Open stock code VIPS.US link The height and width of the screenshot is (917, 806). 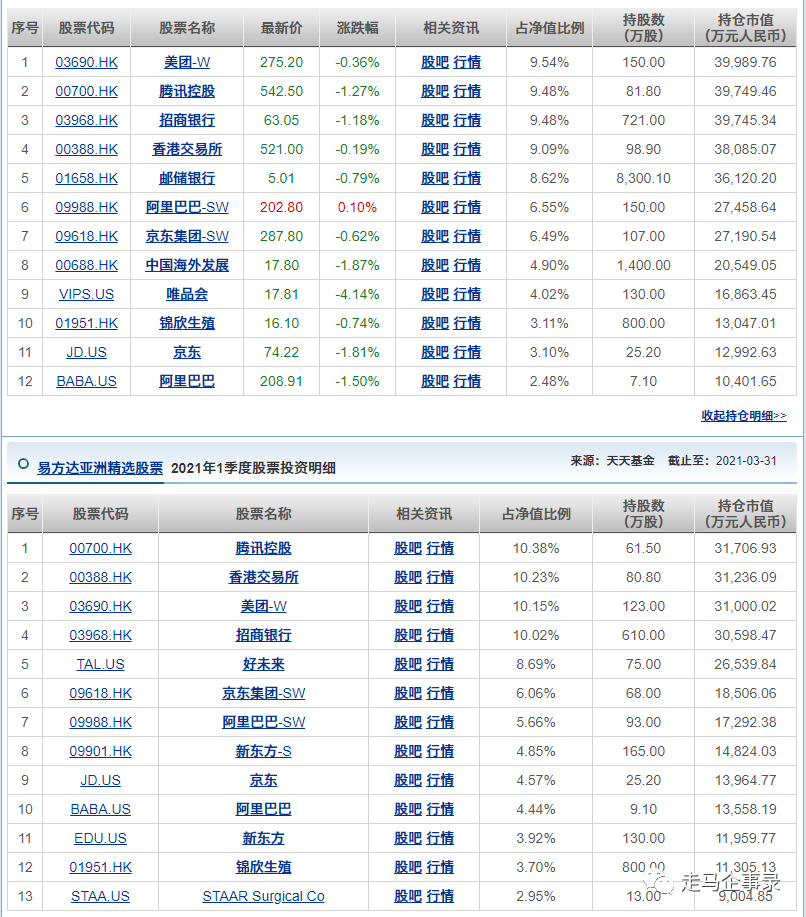pyautogui.click(x=86, y=294)
